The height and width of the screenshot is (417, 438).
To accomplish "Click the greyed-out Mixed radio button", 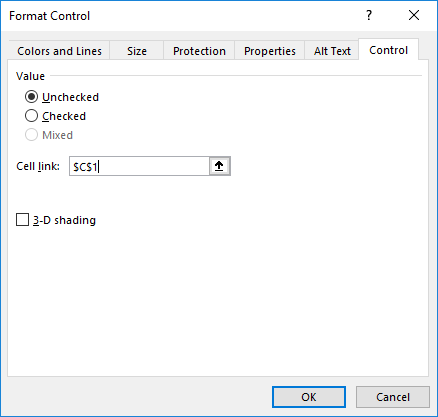I will [x=31, y=135].
